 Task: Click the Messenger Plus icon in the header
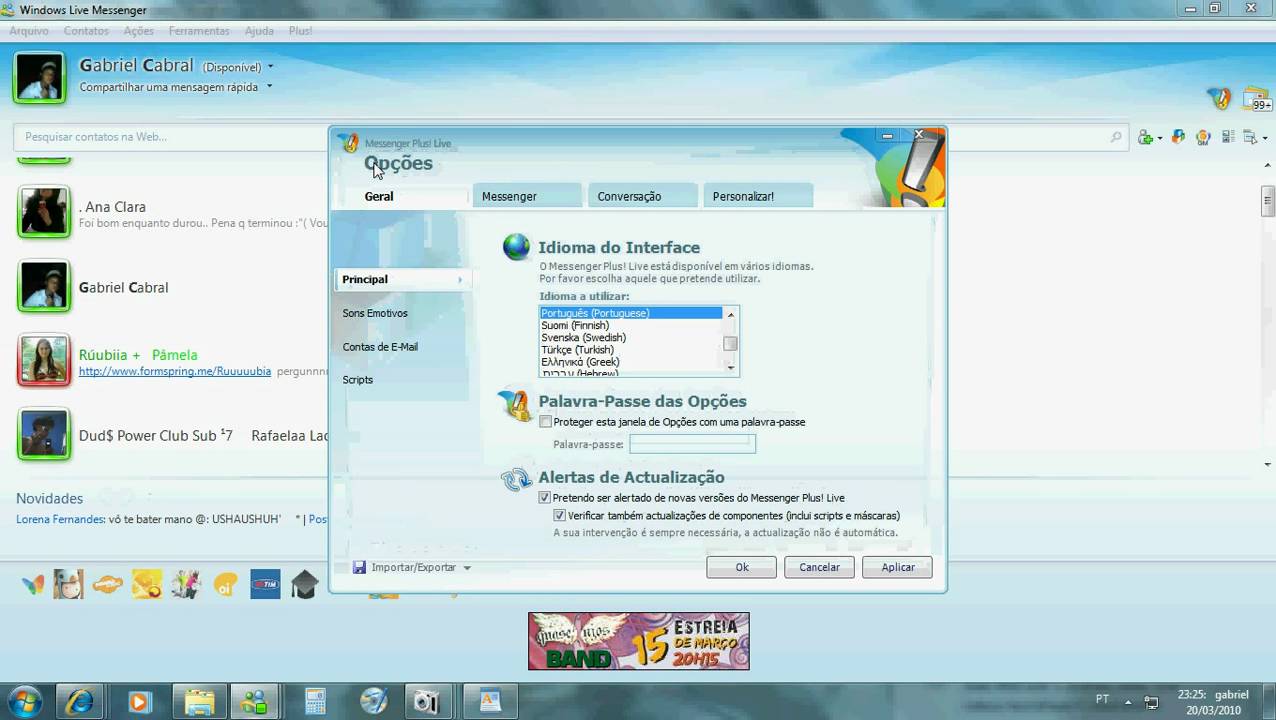pyautogui.click(x=1219, y=98)
